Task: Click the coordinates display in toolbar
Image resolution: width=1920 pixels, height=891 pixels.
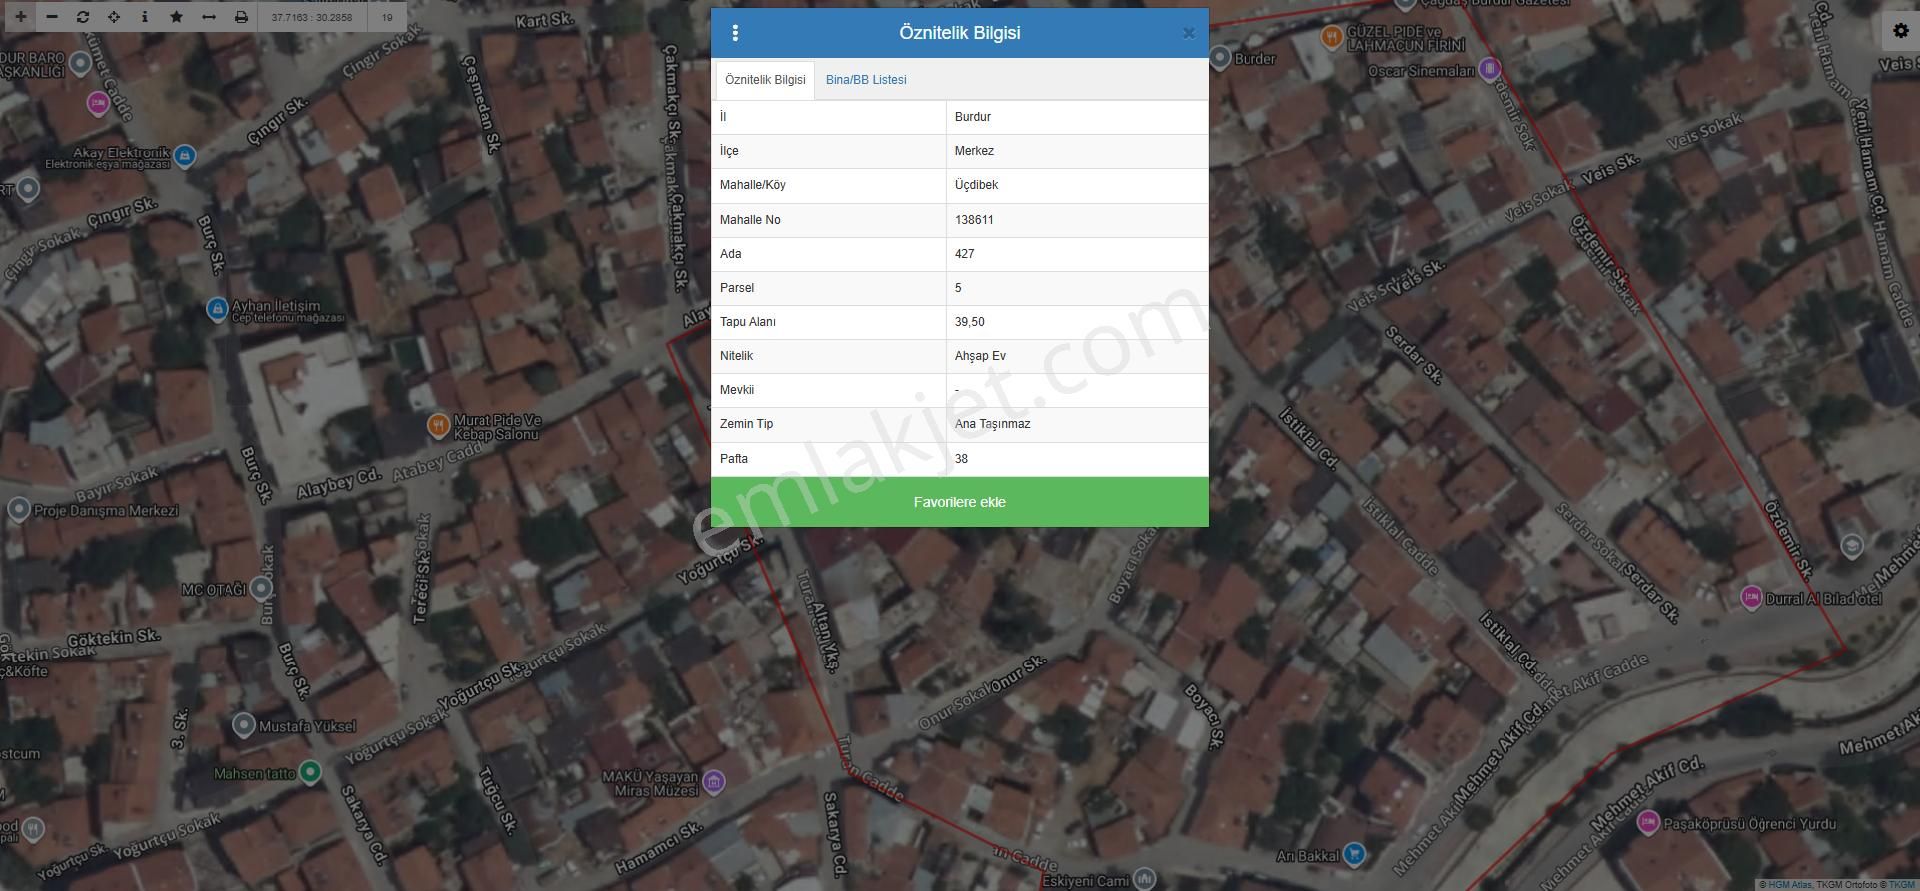Action: click(x=312, y=17)
